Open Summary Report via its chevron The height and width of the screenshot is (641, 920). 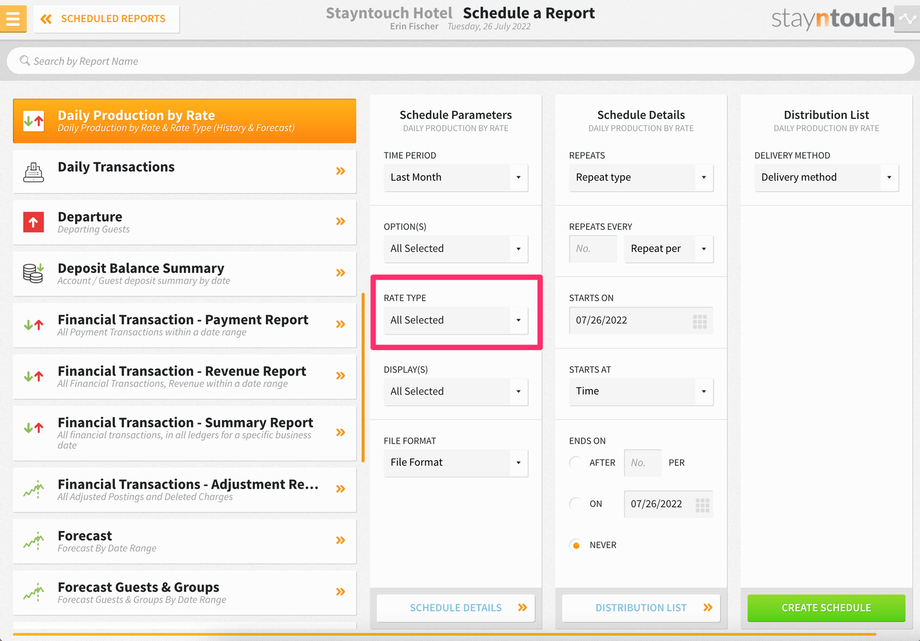click(340, 433)
